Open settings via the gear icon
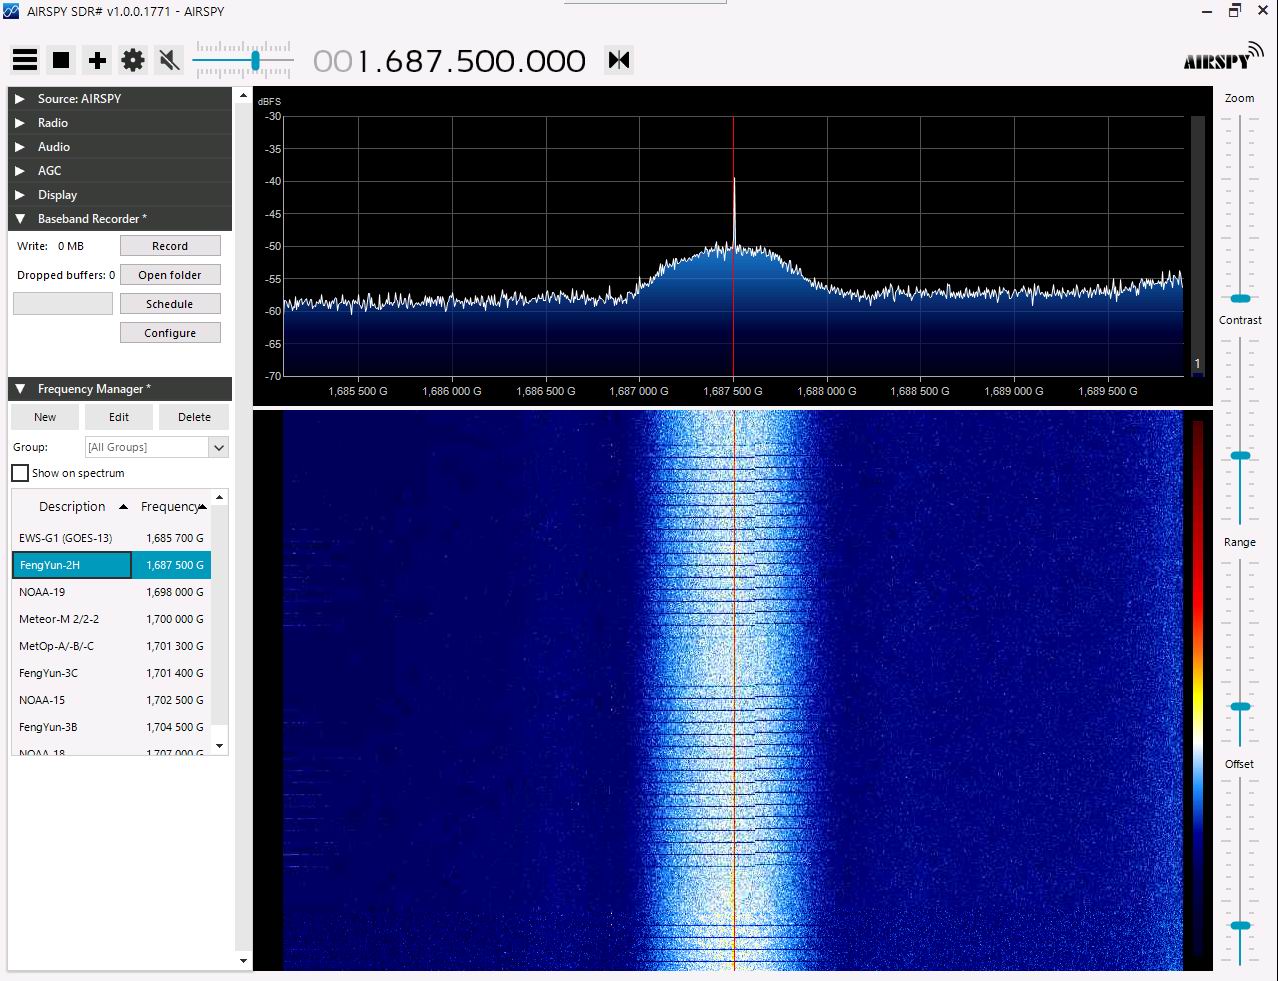Screen dimensions: 1278x981 click(133, 61)
